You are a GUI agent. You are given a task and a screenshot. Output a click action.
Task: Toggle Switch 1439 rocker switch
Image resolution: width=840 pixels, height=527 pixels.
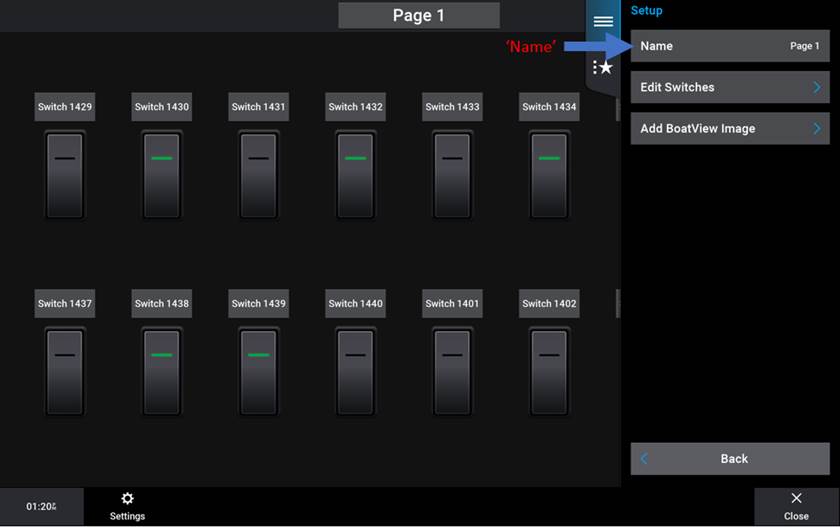[259, 372]
